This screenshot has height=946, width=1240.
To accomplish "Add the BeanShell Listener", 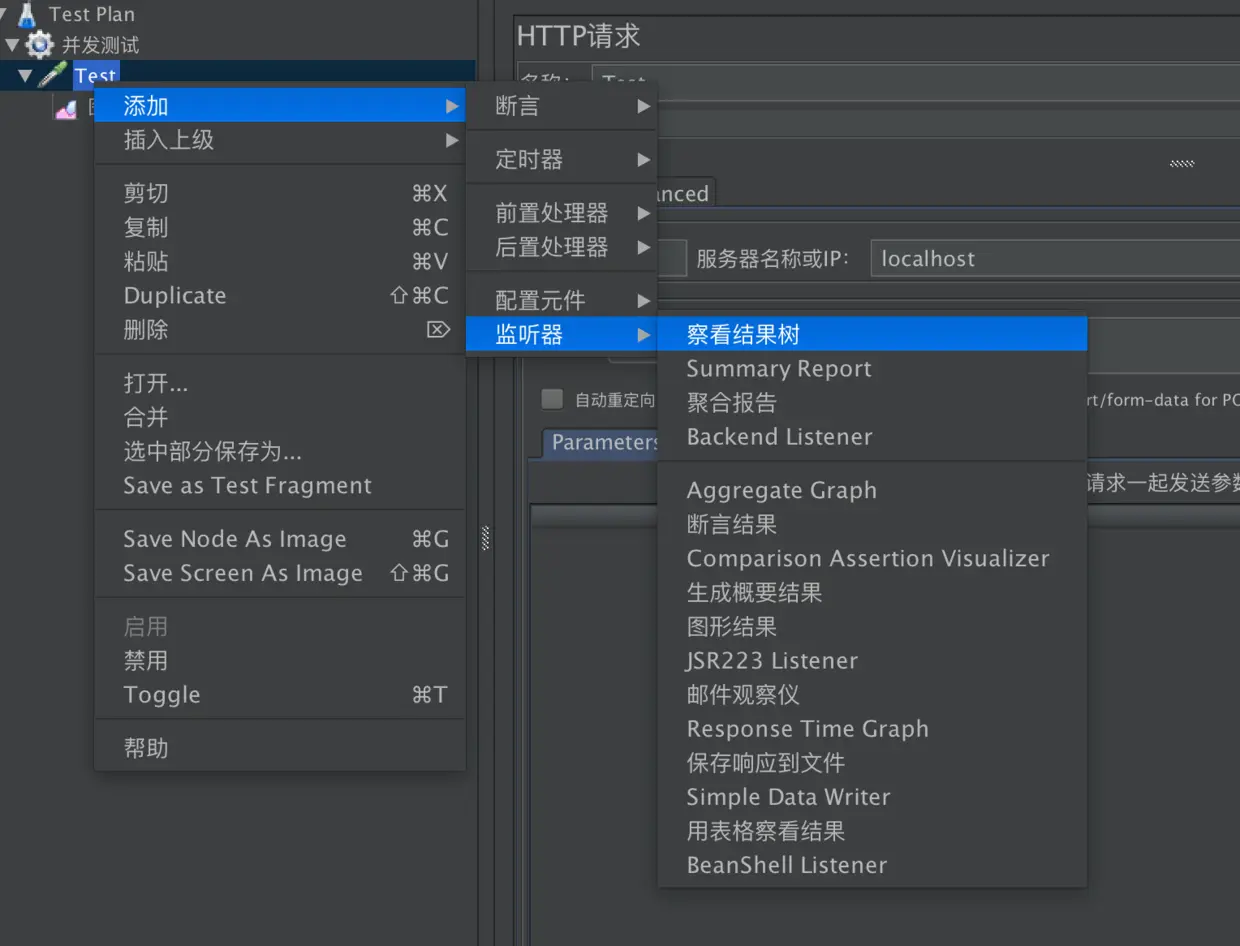I will click(x=872, y=864).
